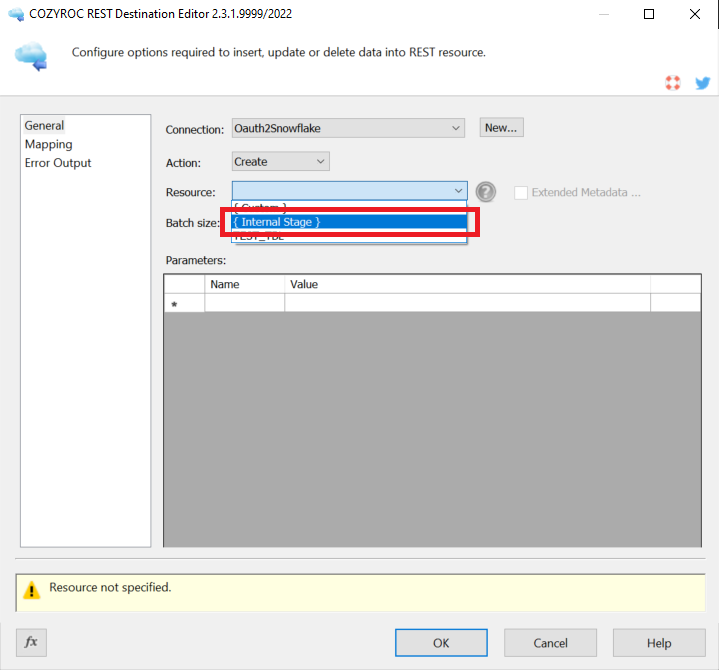Click the Resource help question mark icon

click(x=486, y=192)
